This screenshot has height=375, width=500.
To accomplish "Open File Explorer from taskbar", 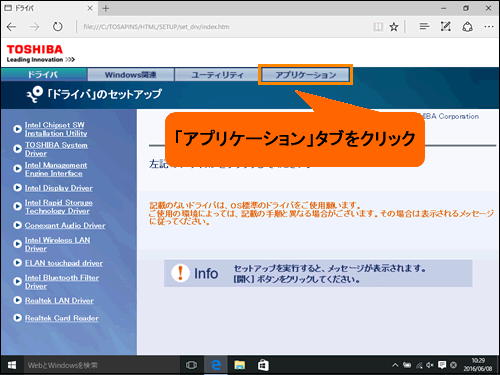I will [x=239, y=365].
